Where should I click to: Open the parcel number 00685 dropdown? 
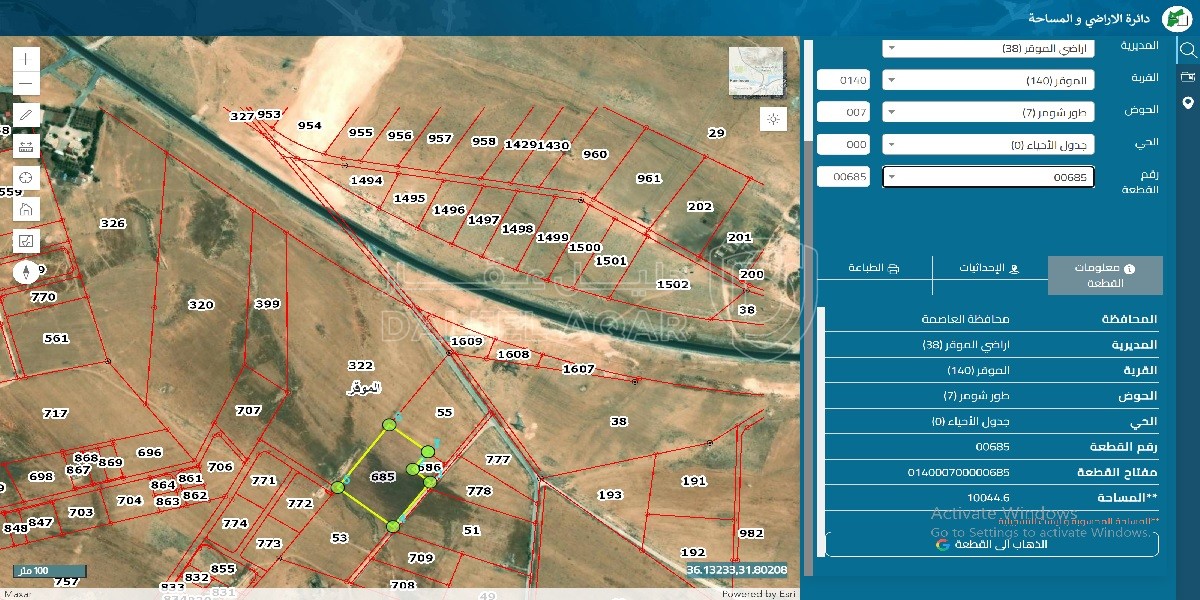[x=988, y=177]
